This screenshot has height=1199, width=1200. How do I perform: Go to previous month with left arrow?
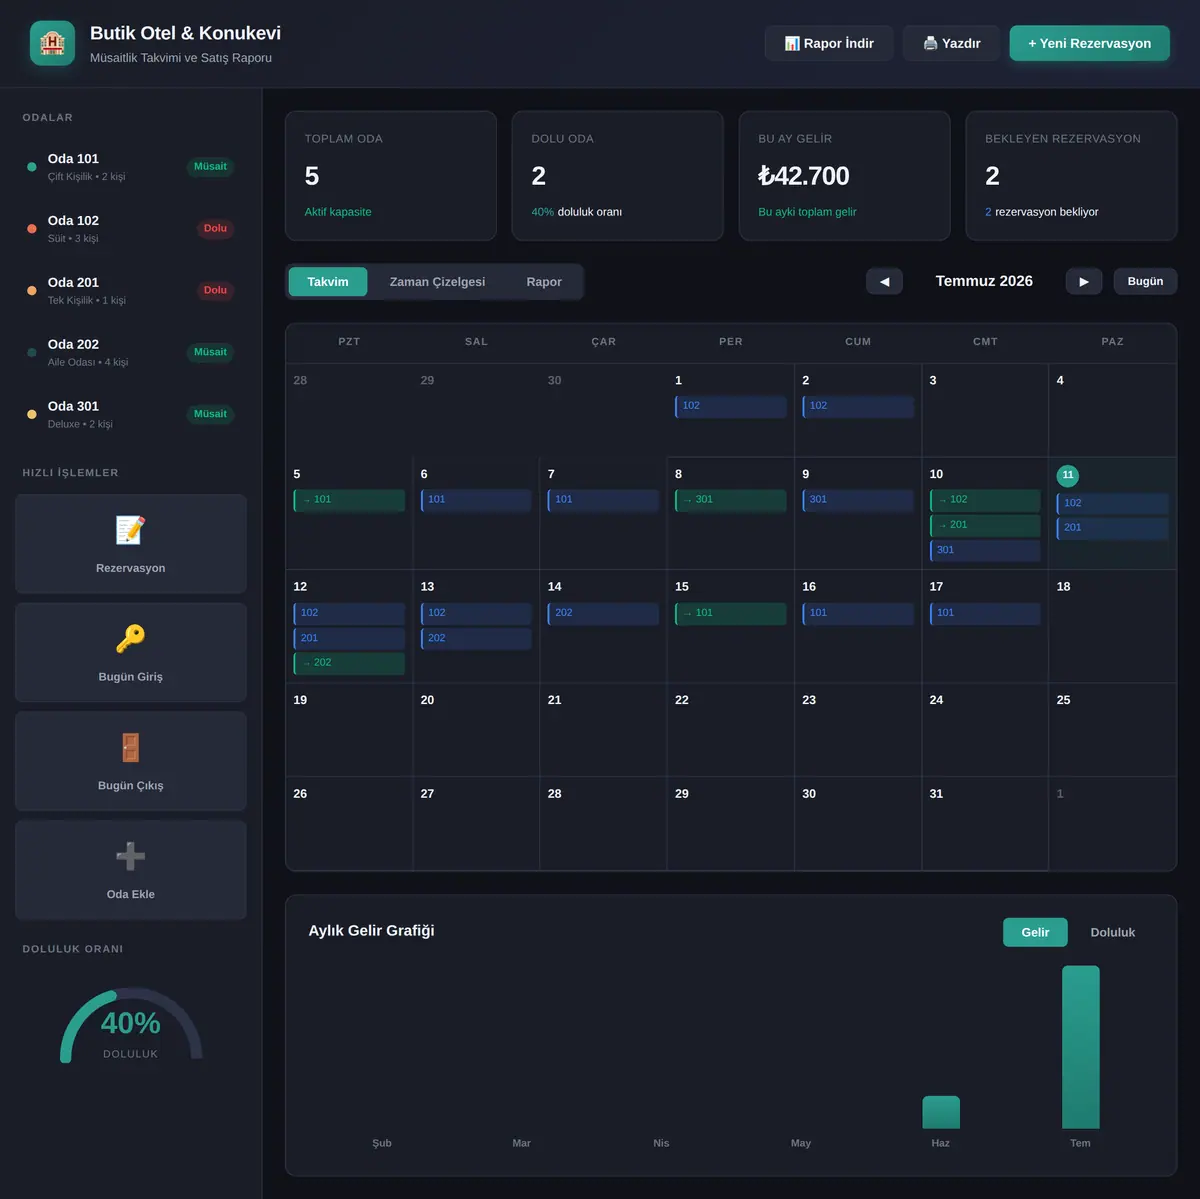tap(884, 282)
